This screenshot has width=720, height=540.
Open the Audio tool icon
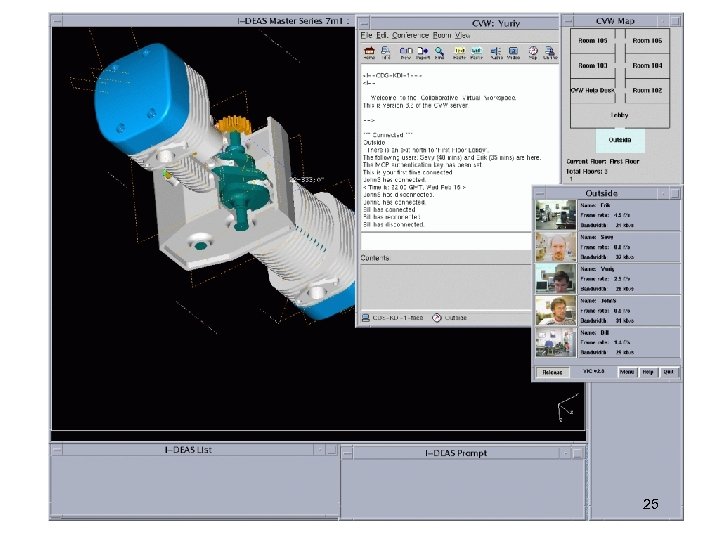[x=496, y=52]
